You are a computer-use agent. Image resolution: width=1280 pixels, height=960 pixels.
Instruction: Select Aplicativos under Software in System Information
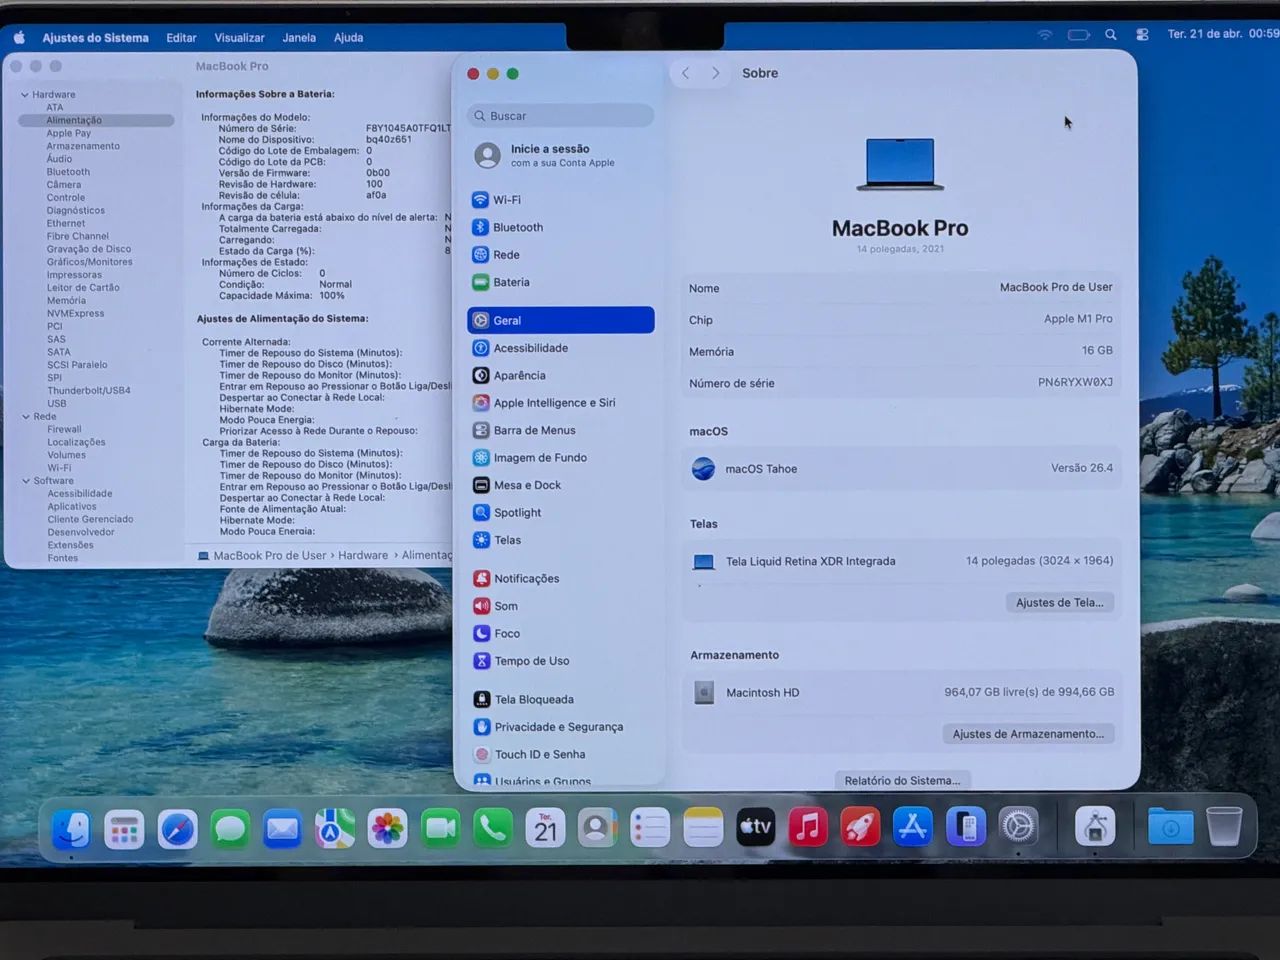(72, 507)
